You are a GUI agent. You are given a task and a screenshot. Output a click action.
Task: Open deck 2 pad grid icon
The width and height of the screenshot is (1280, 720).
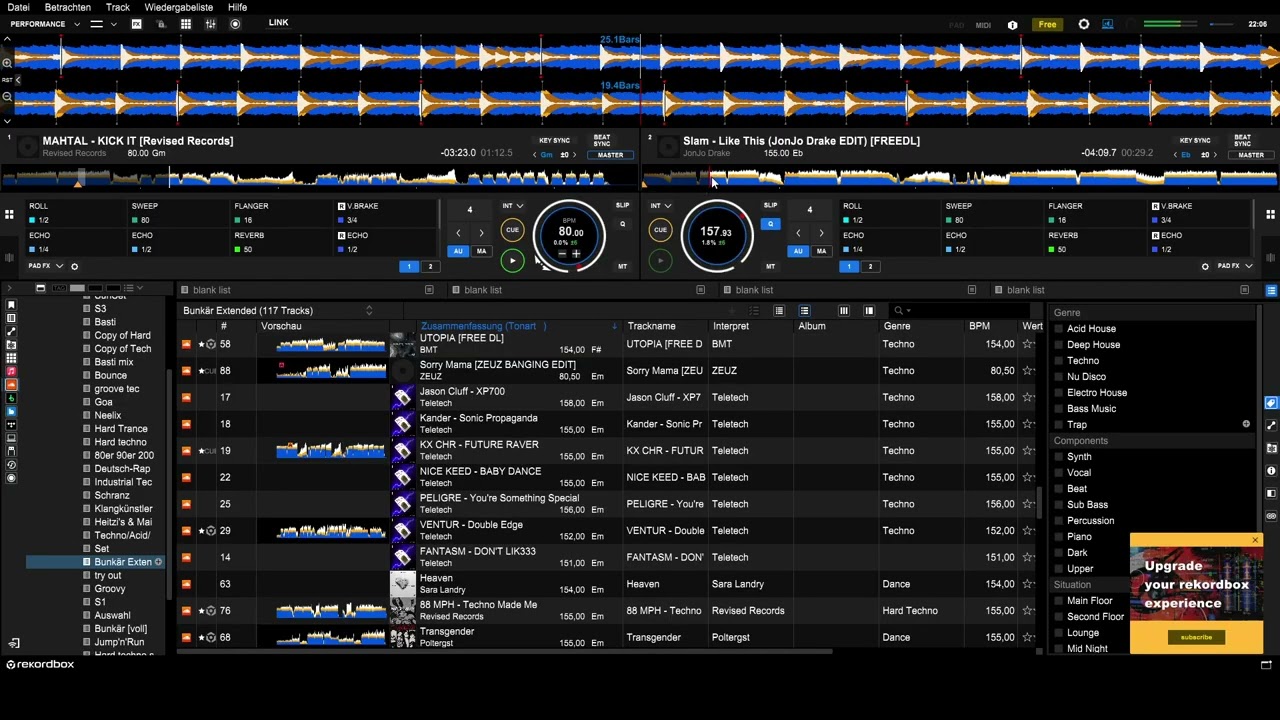click(1270, 214)
